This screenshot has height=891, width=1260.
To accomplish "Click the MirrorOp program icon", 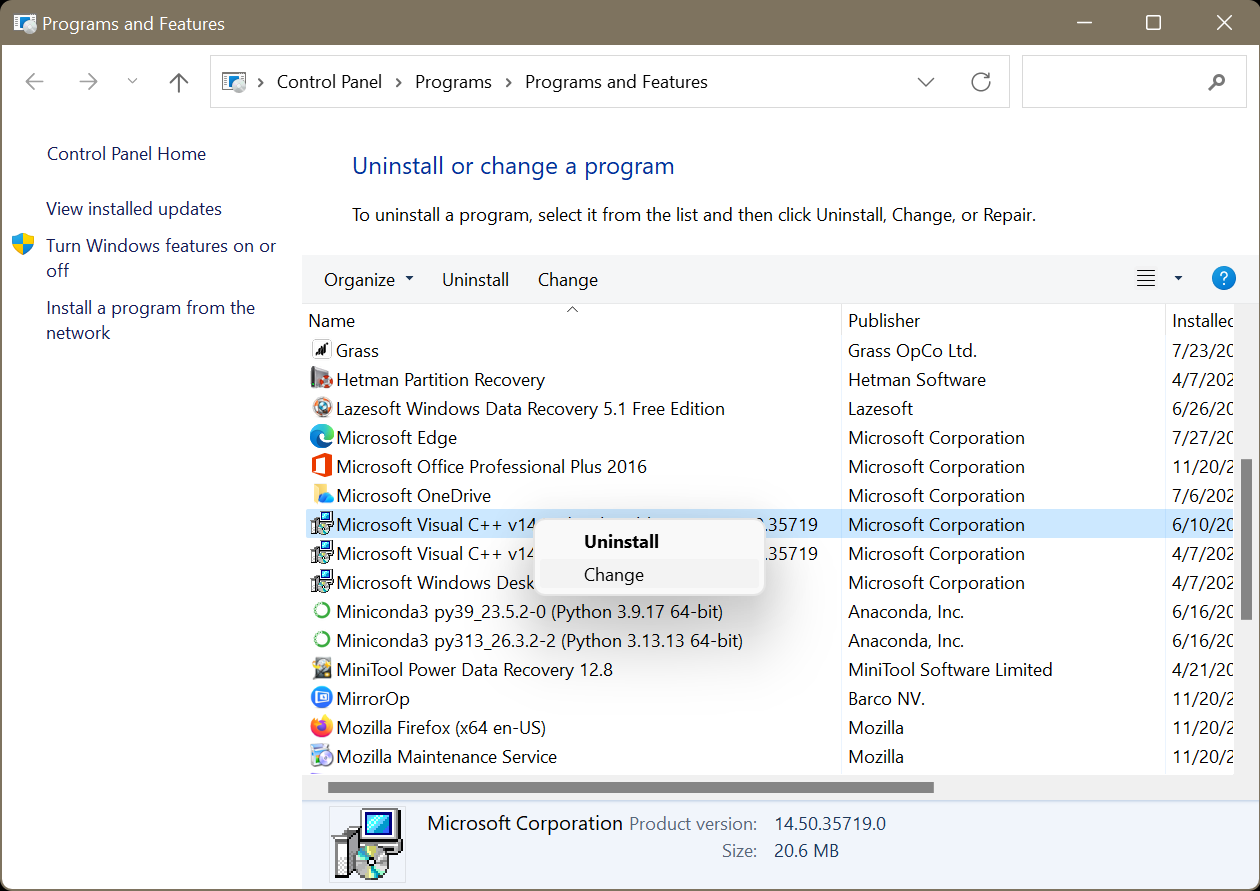I will [322, 698].
